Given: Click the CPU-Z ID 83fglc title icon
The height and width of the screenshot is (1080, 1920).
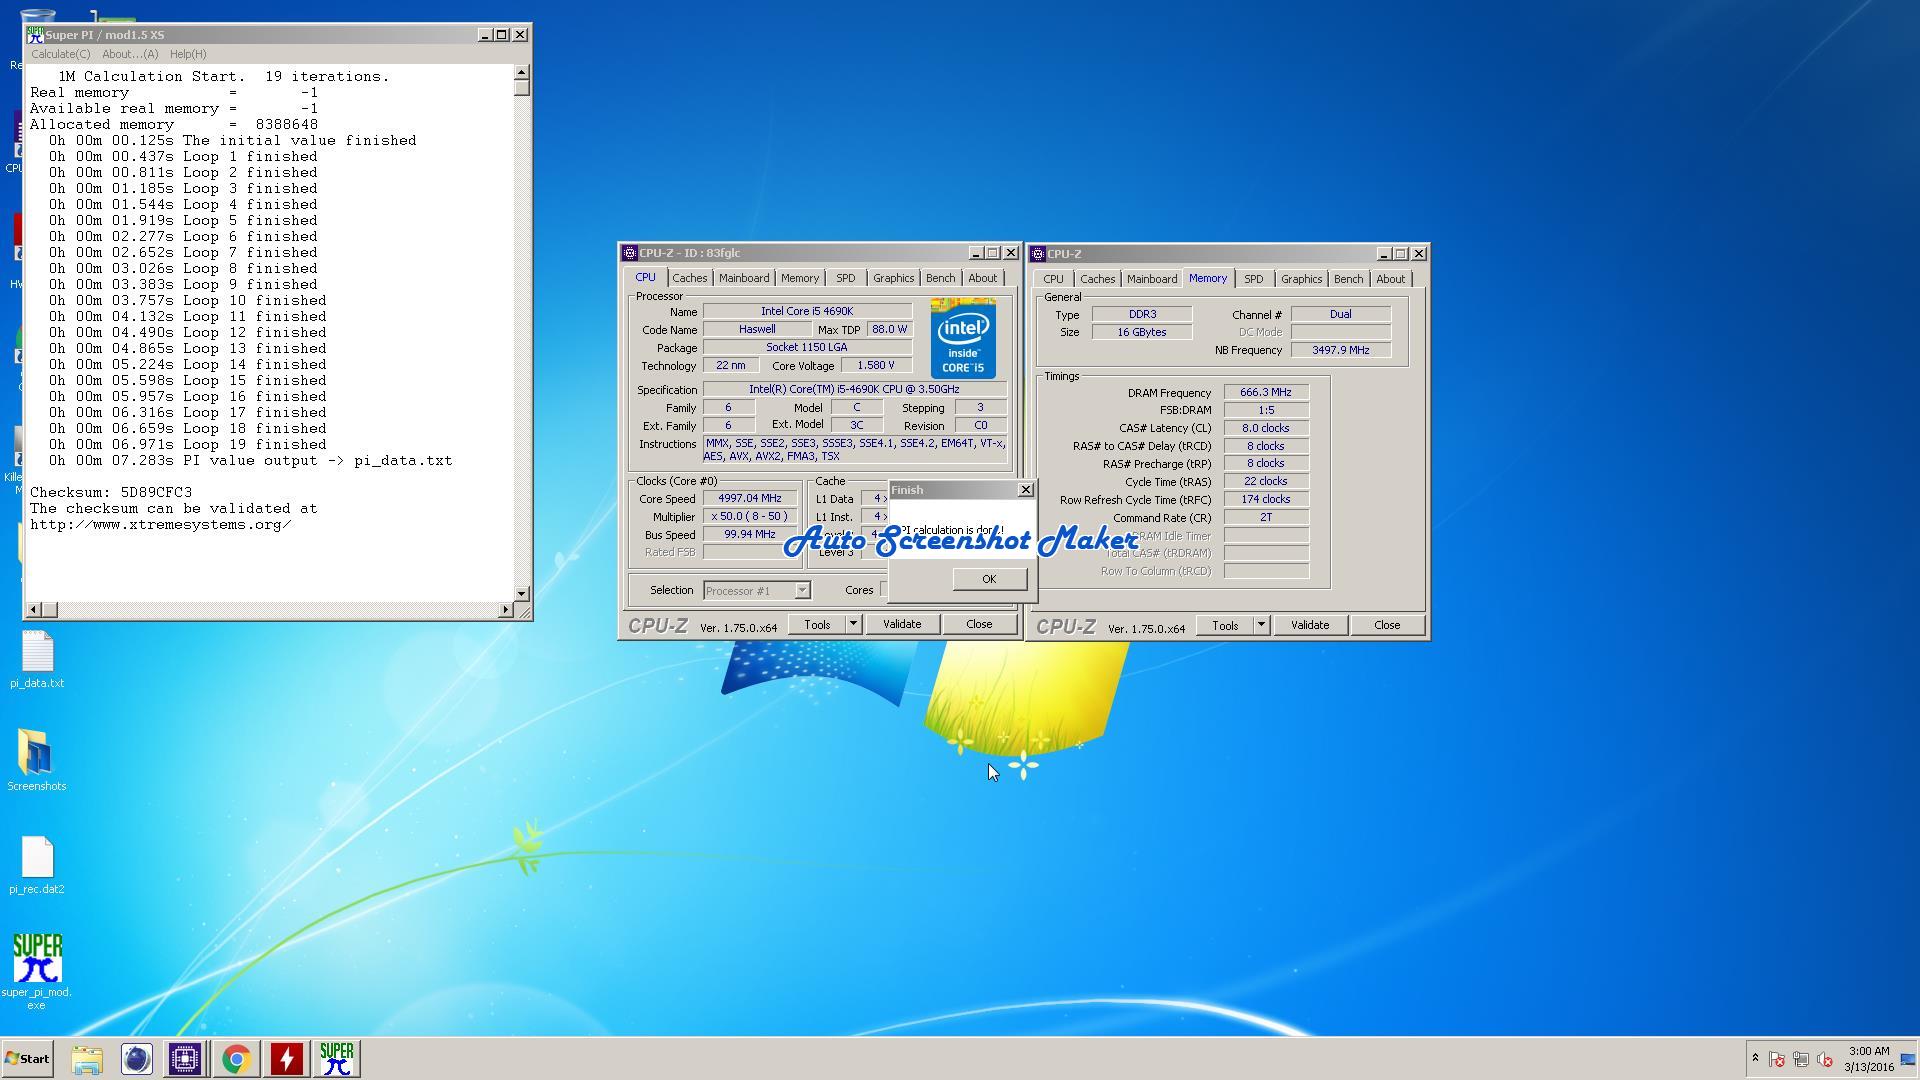Looking at the screenshot, I should click(x=630, y=253).
